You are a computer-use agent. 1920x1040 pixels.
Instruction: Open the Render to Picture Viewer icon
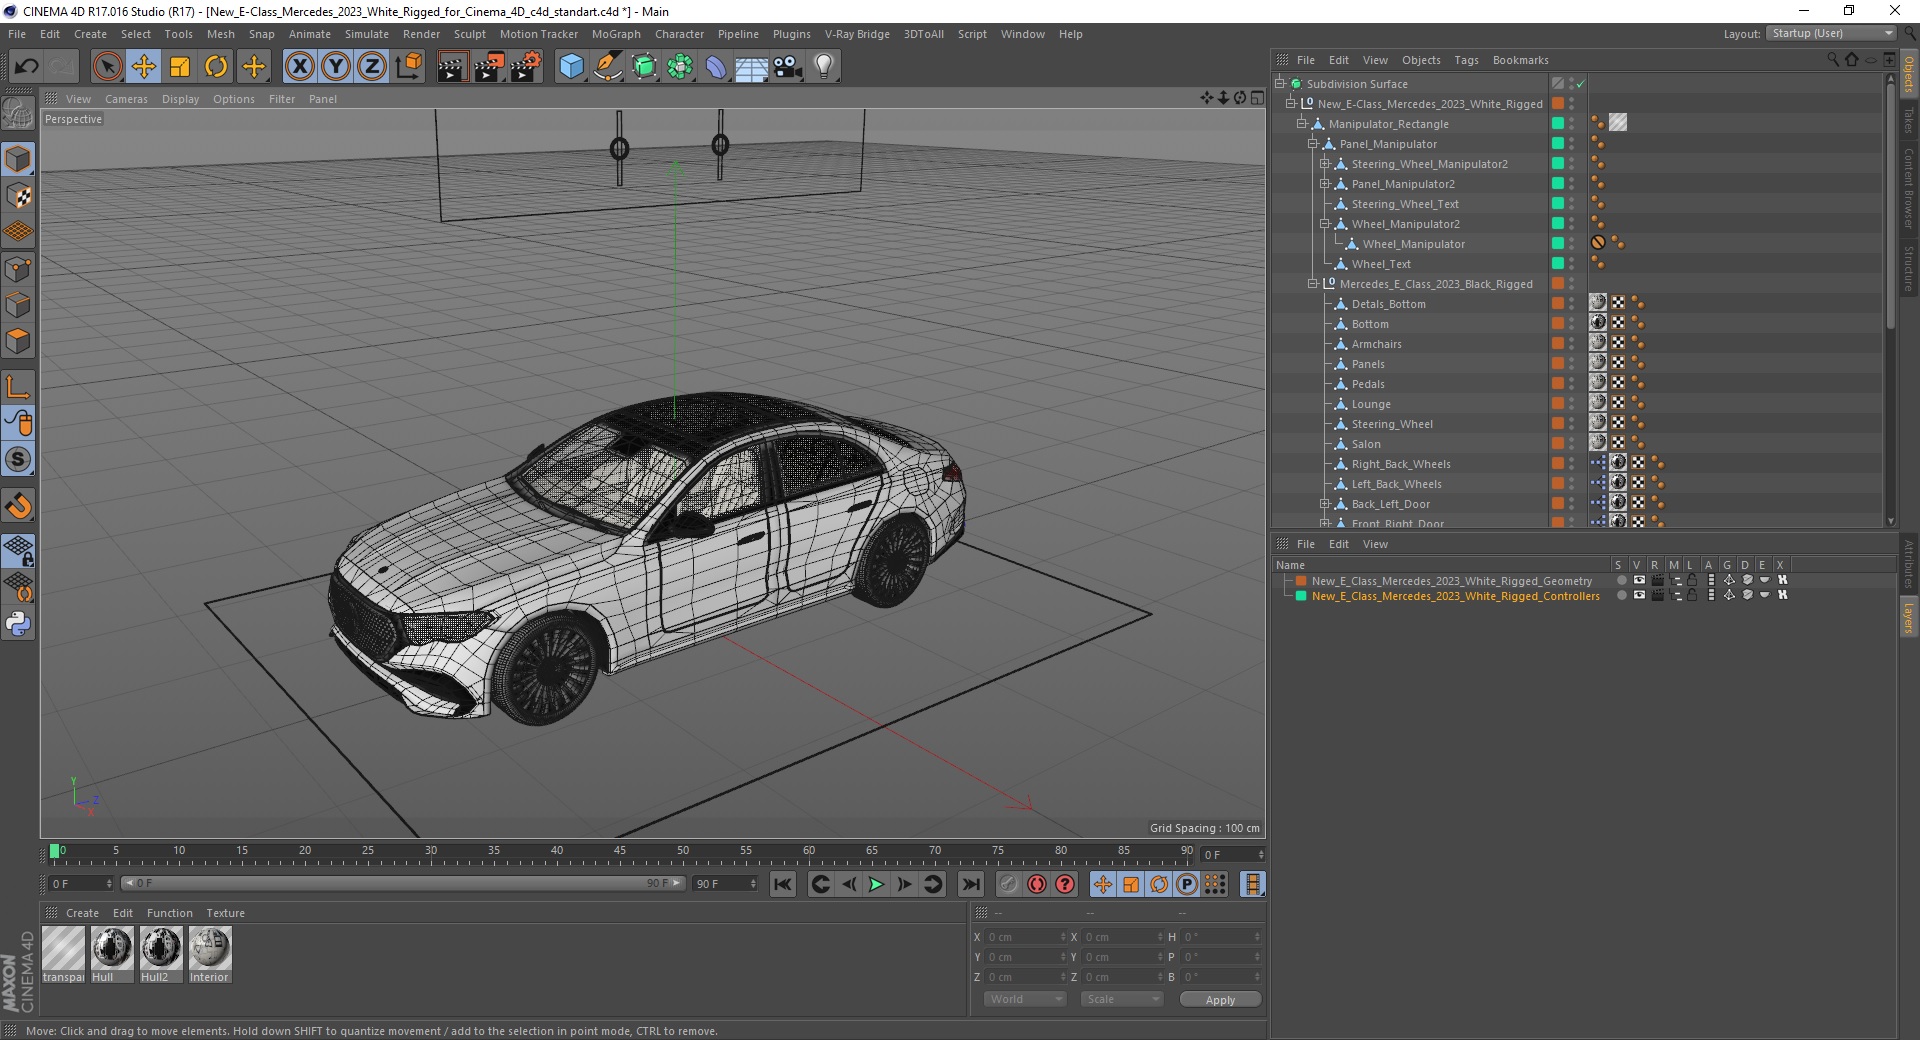pyautogui.click(x=489, y=67)
